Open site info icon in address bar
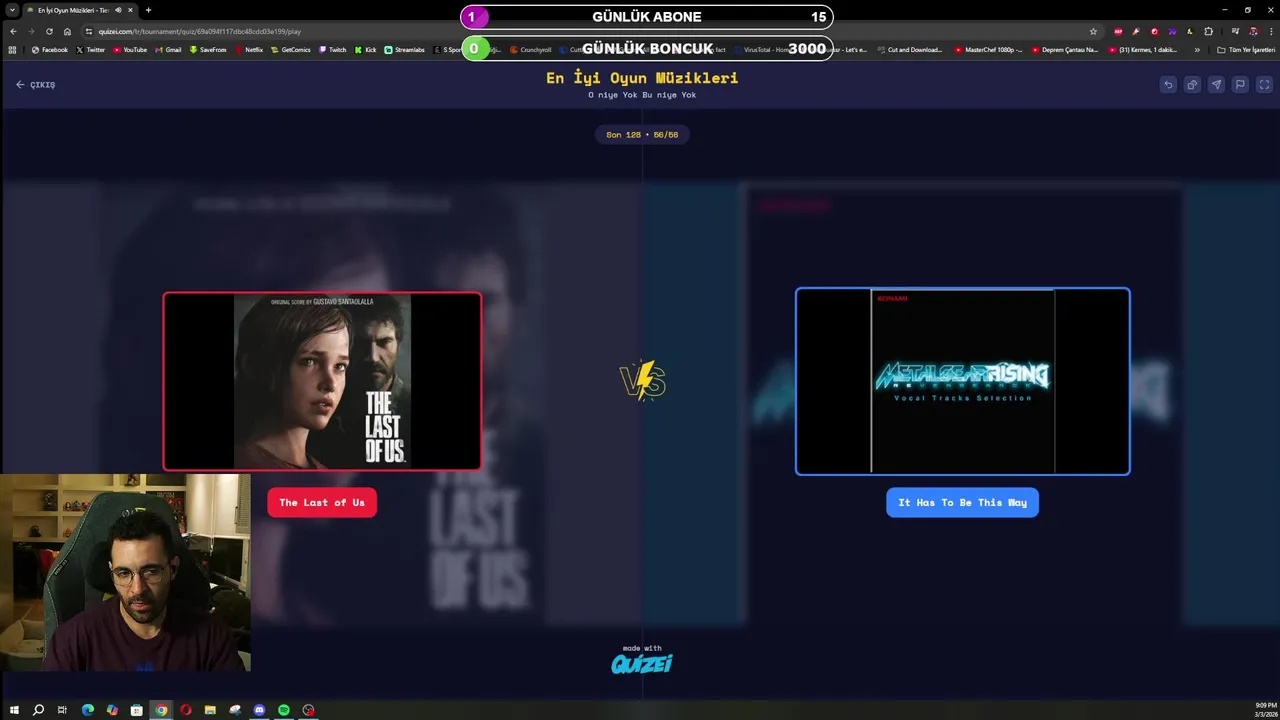This screenshot has width=1280, height=720. click(89, 31)
